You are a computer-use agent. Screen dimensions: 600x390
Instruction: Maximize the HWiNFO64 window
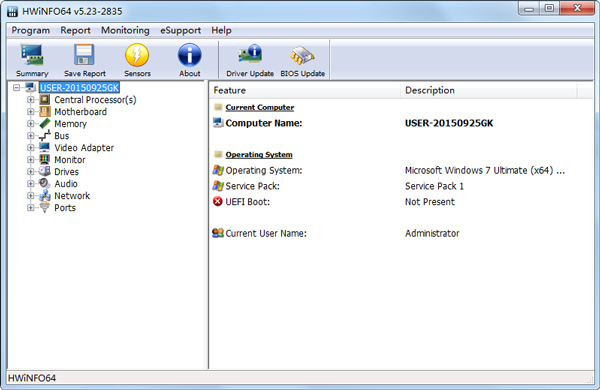[x=549, y=8]
